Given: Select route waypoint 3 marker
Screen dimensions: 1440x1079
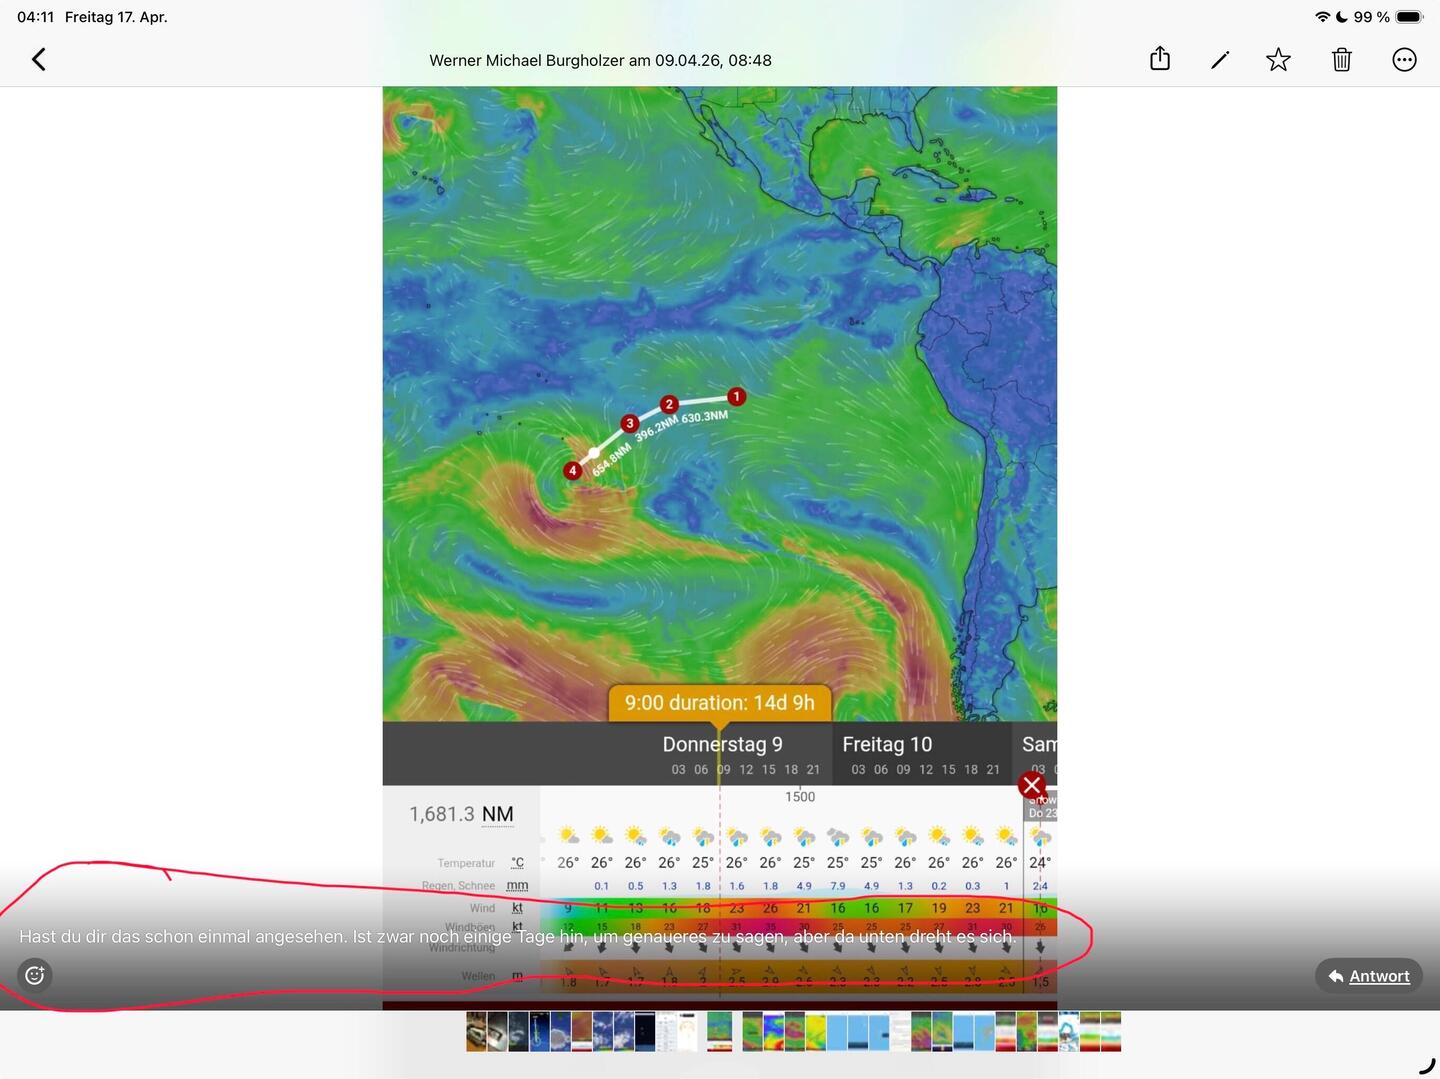Looking at the screenshot, I should click(x=629, y=424).
